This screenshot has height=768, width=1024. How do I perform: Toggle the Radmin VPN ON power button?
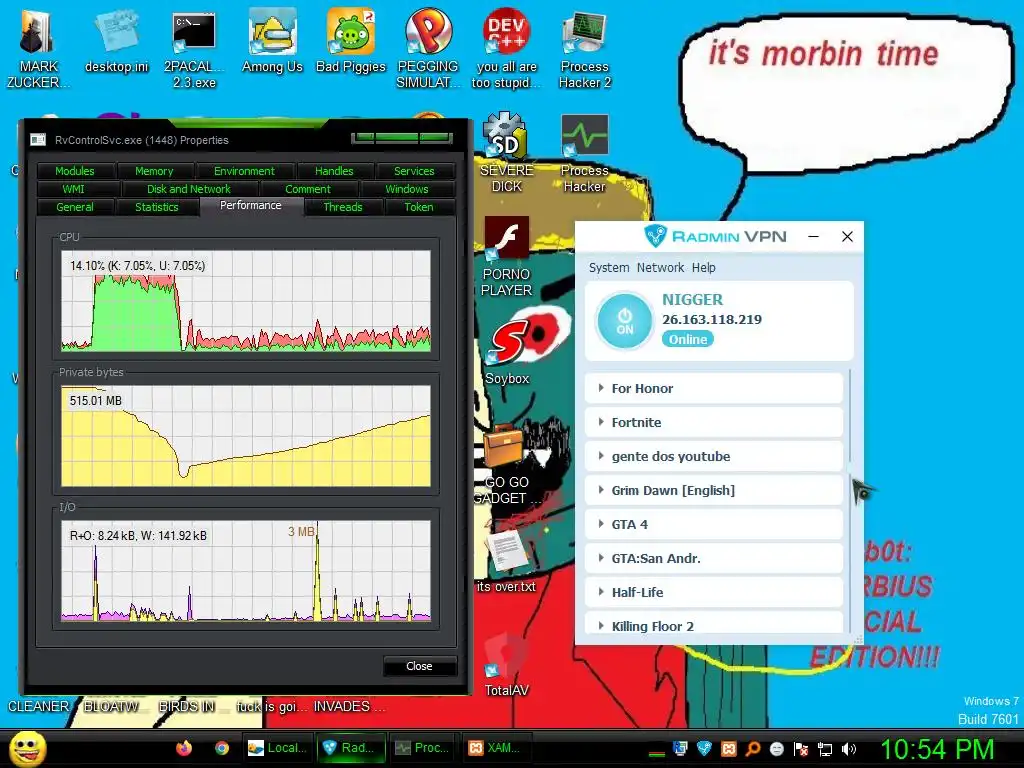click(x=624, y=321)
